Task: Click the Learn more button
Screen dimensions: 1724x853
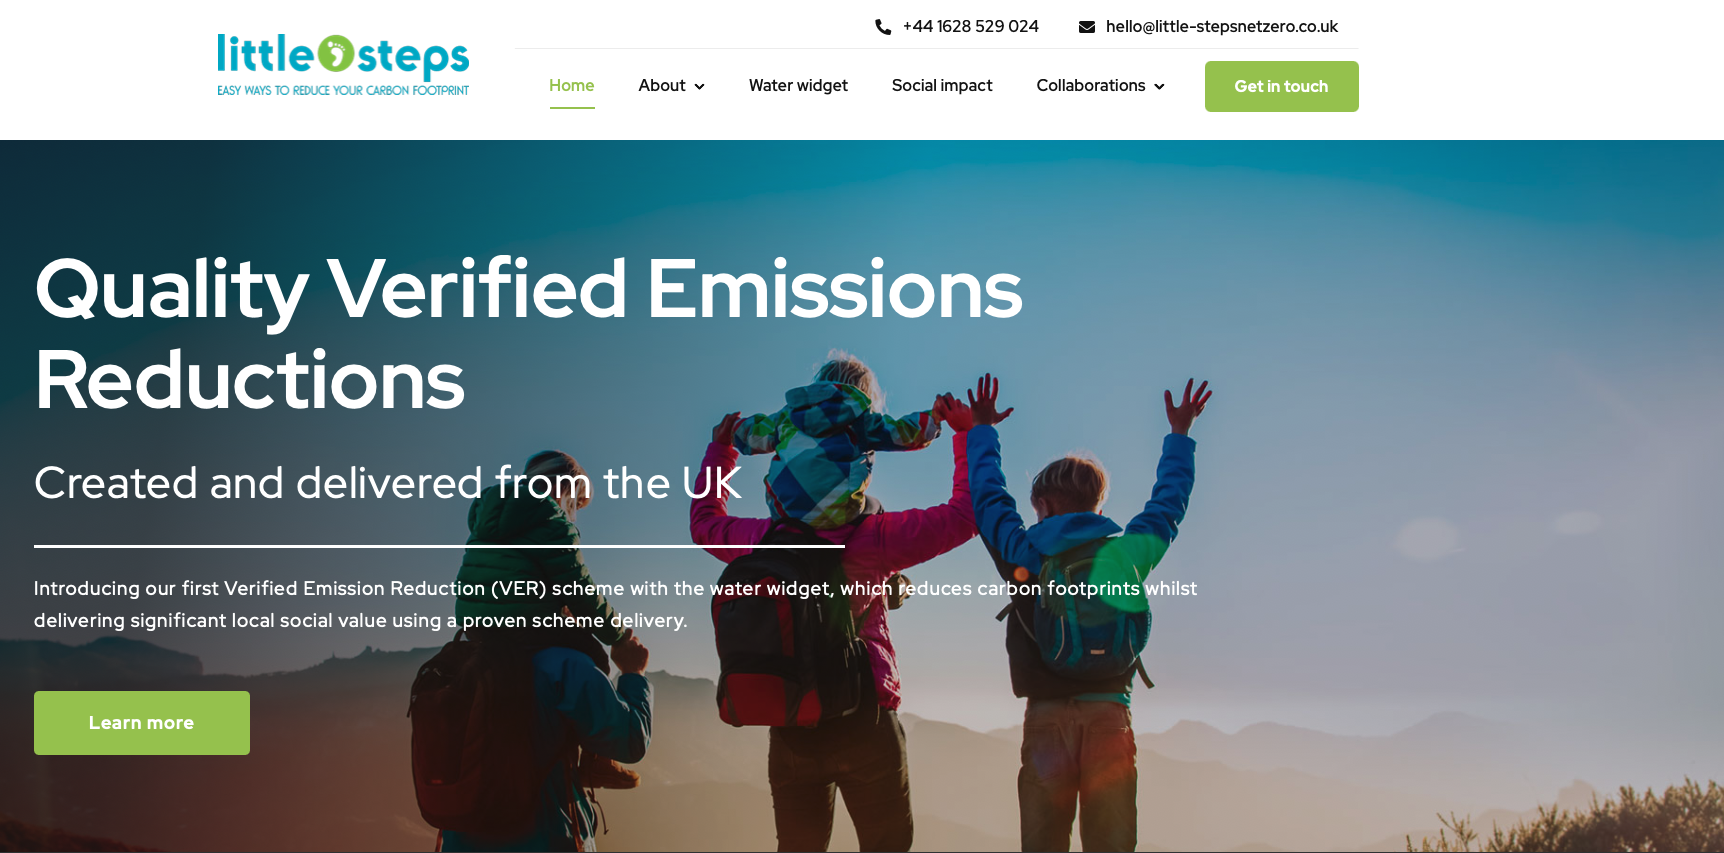Action: point(142,723)
